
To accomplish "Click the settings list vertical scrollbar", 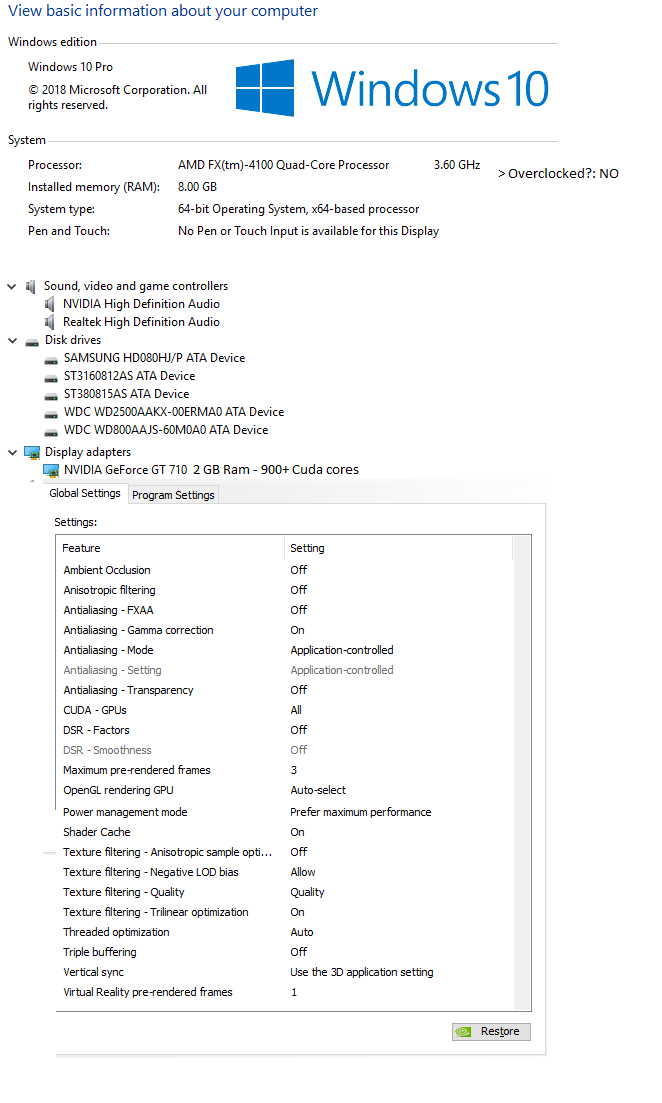I will 522,772.
